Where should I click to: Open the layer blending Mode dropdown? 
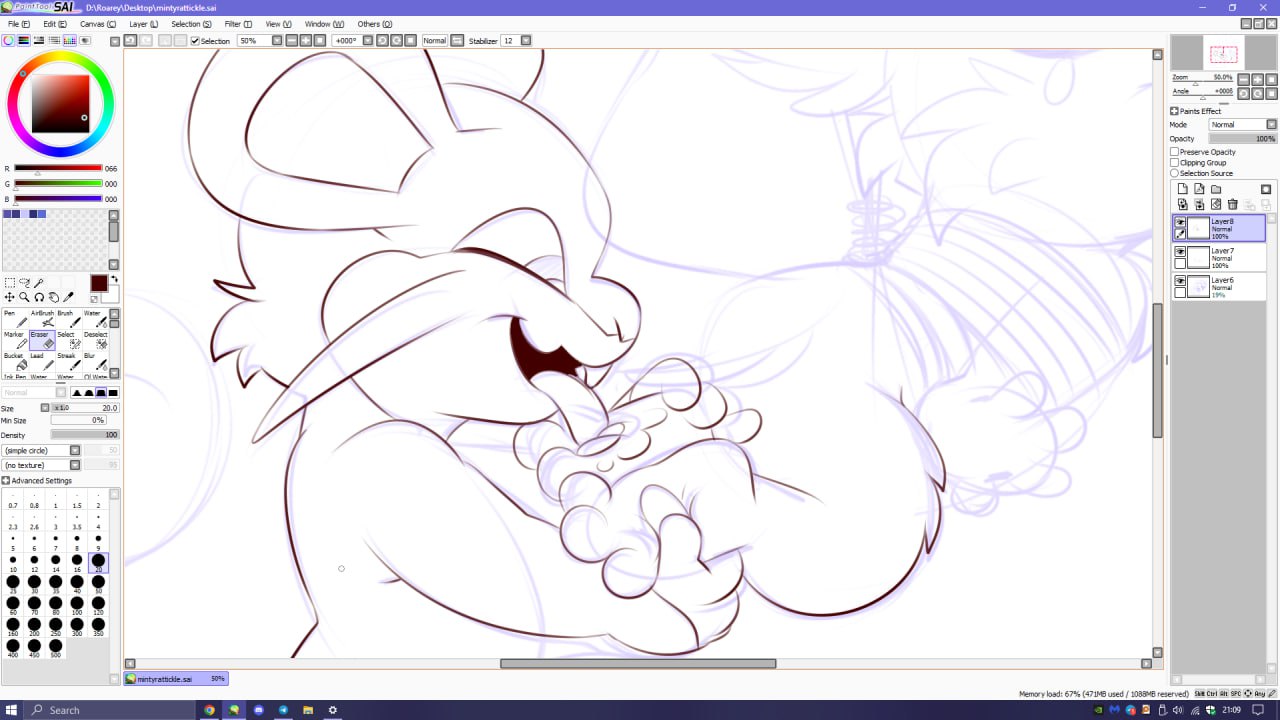1272,125
